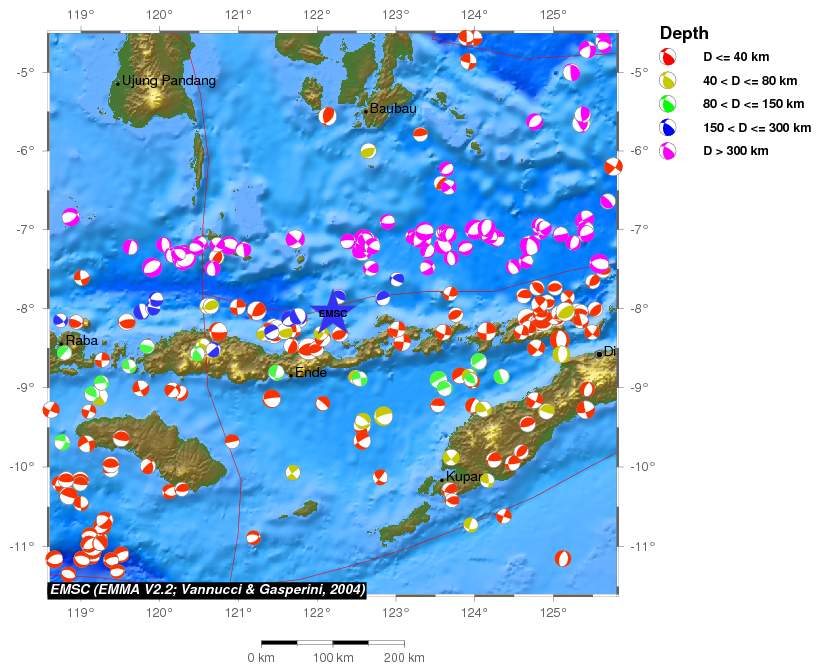This screenshot has width=821, height=672.
Task: Select the yellow beachball south of Baubau label
Action: click(x=368, y=151)
